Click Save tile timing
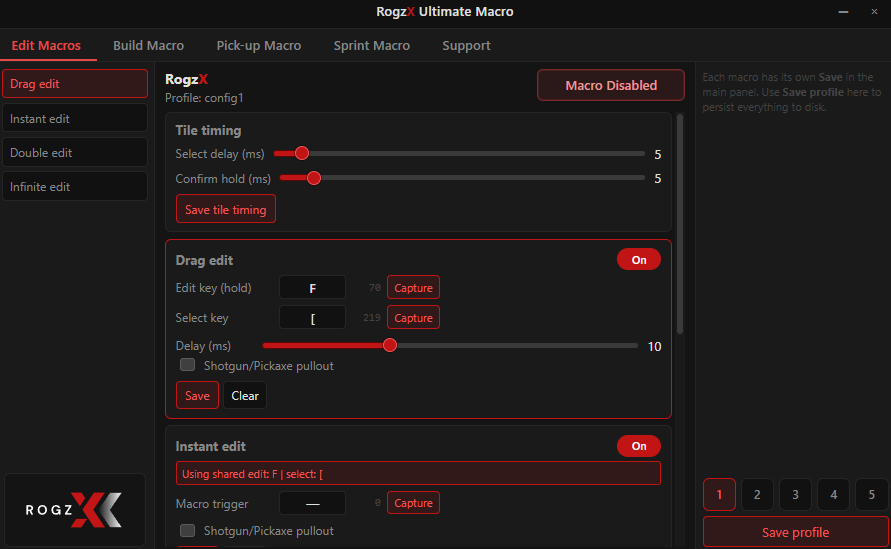Viewport: 891px width, 549px height. point(226,209)
